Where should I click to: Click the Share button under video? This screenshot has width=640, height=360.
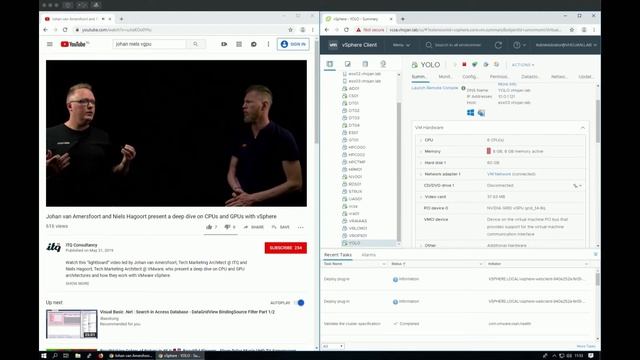pyautogui.click(x=254, y=227)
